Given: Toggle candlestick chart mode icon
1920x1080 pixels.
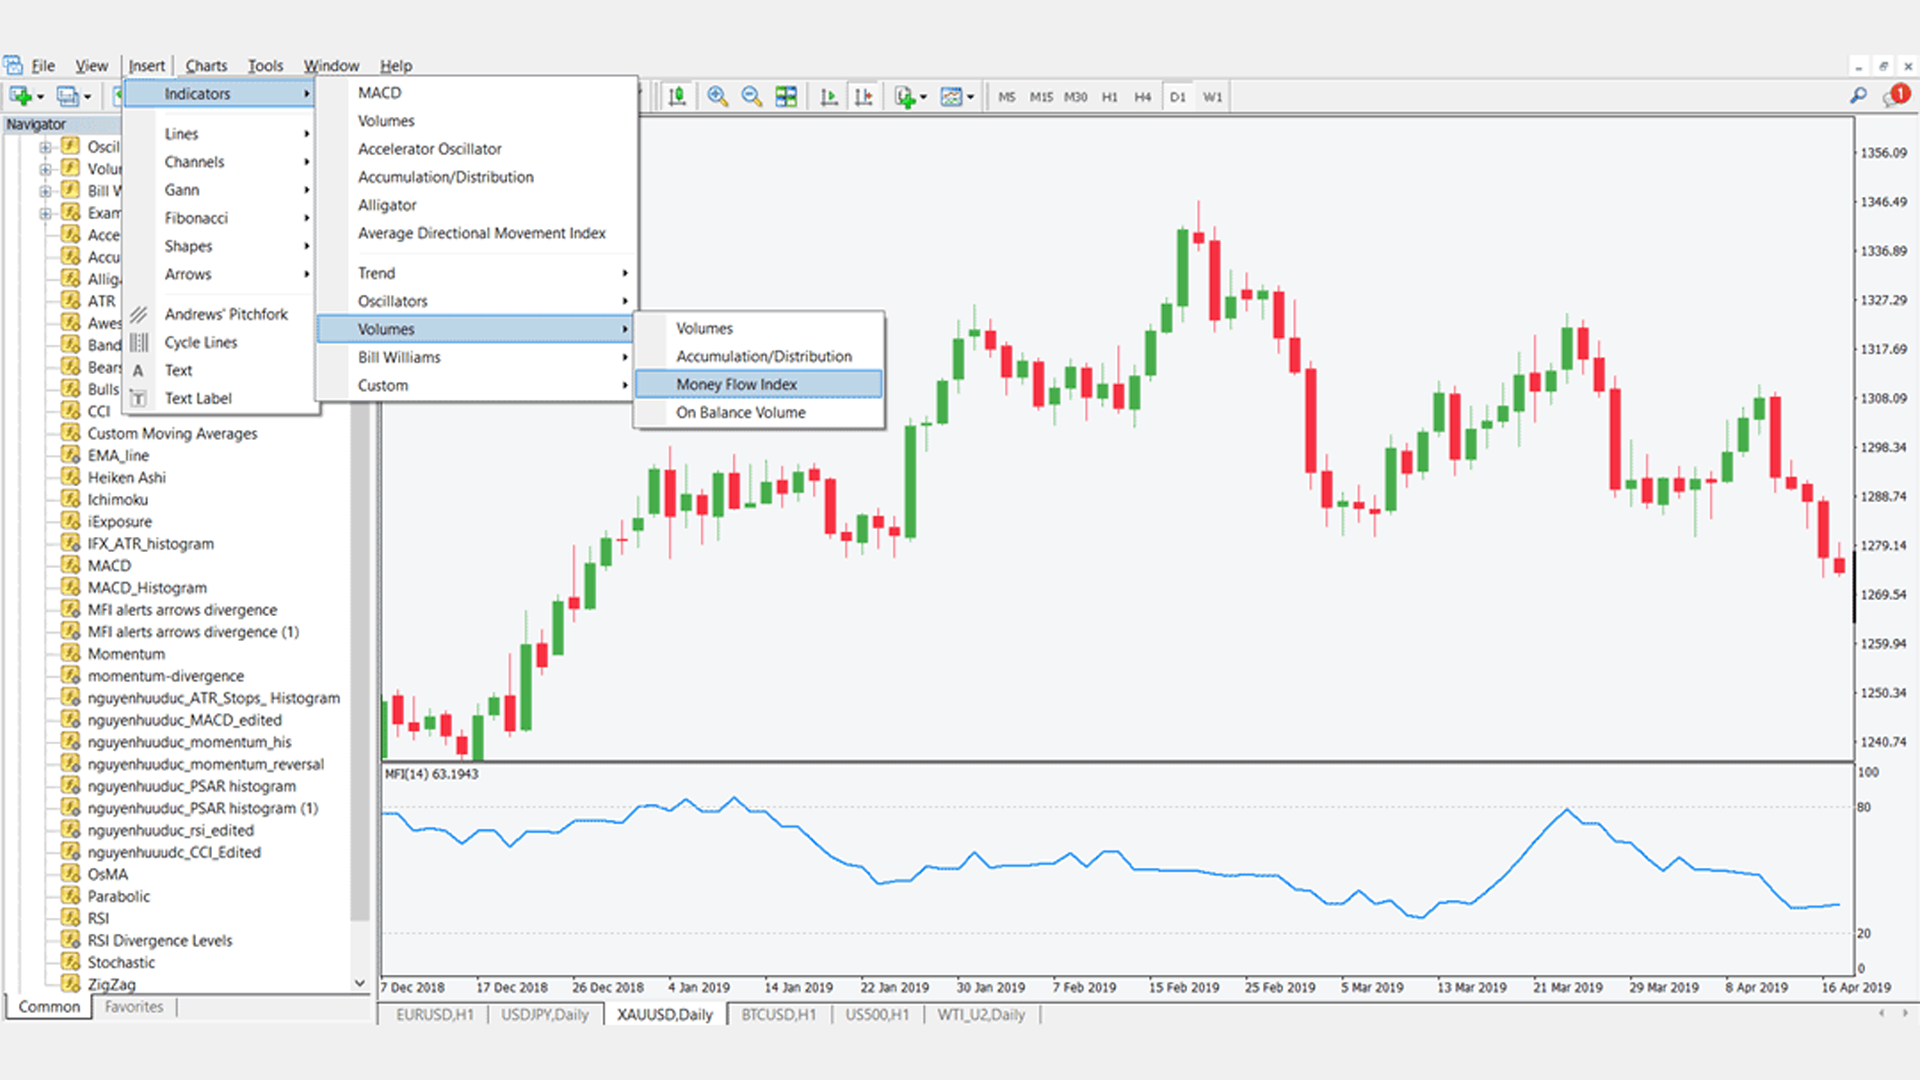Looking at the screenshot, I should tap(677, 97).
